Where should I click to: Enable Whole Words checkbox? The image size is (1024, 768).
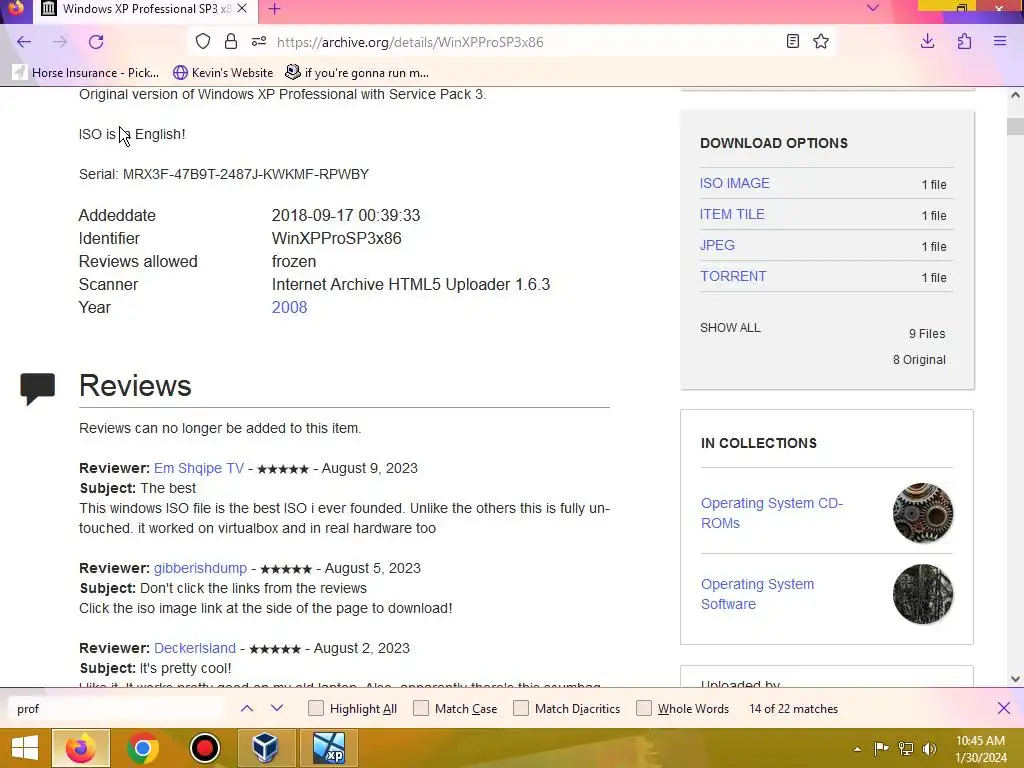644,709
